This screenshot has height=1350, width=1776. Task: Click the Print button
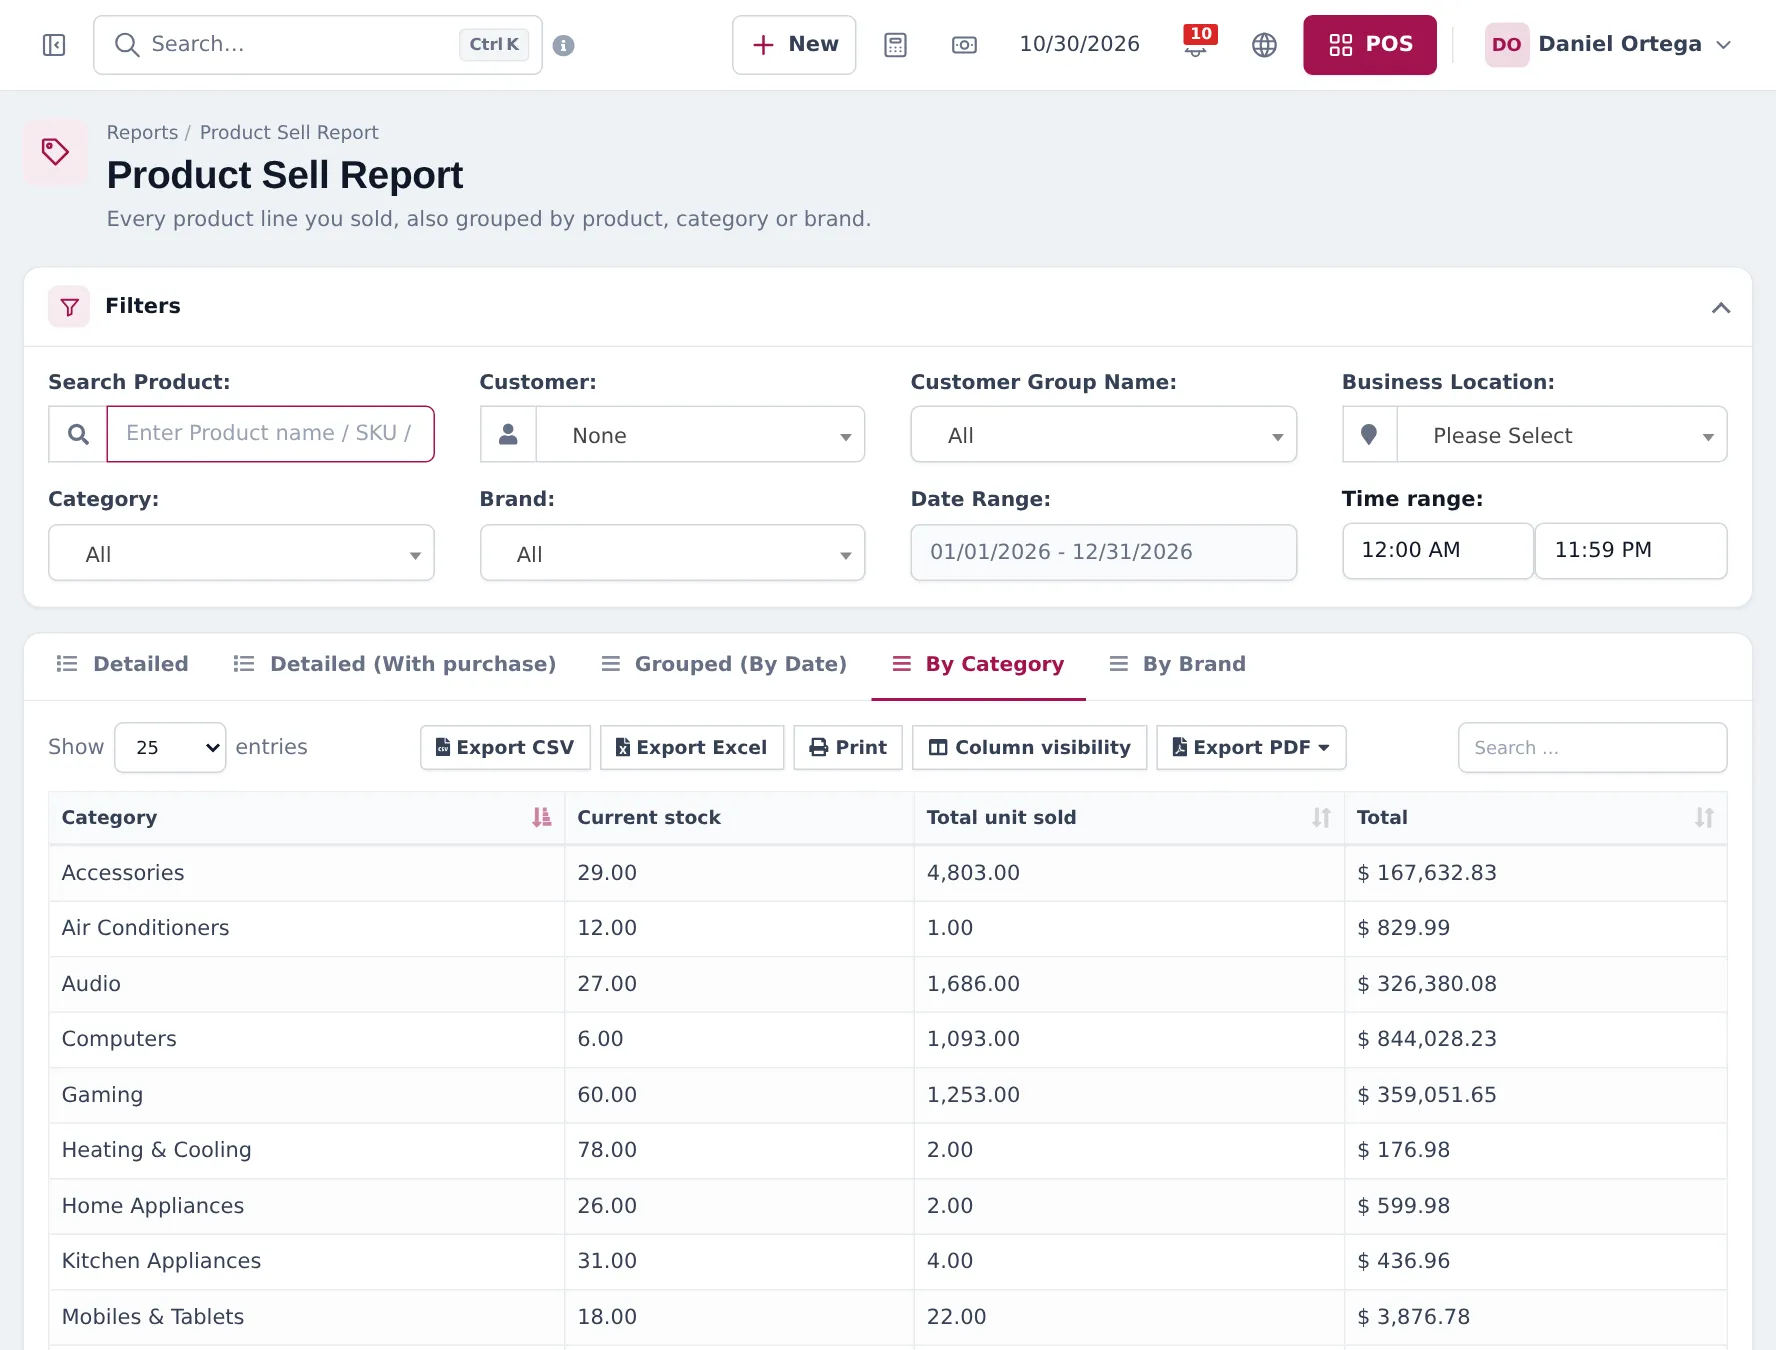[x=848, y=747]
